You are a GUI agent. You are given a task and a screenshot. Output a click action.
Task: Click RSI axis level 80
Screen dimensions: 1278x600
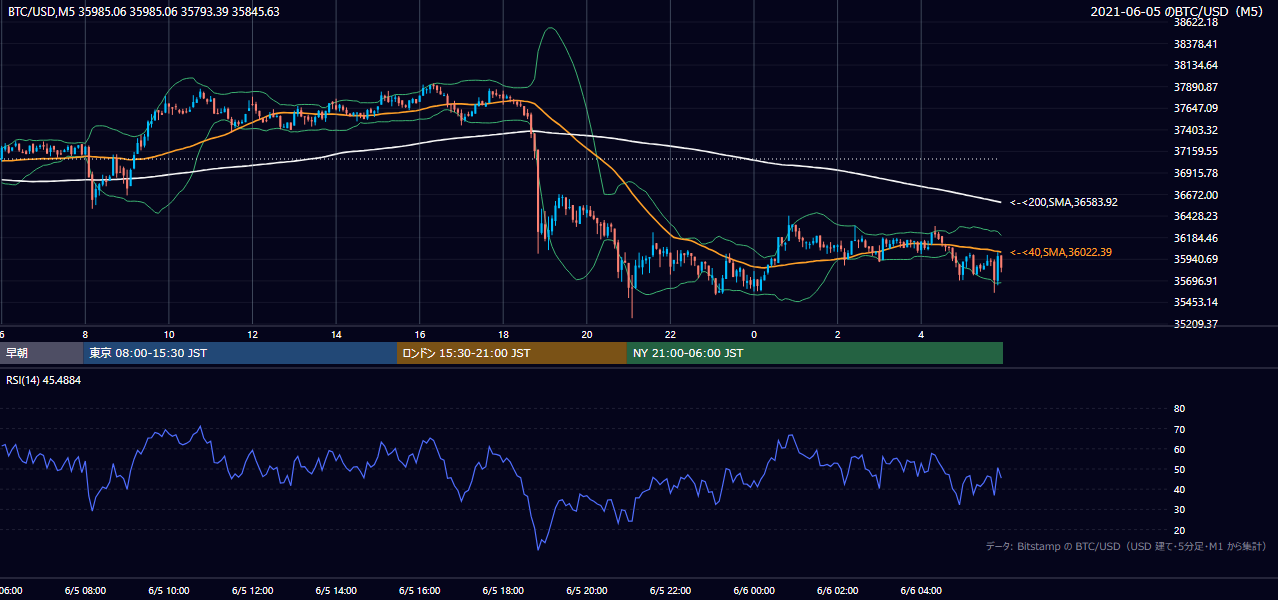pos(1179,409)
